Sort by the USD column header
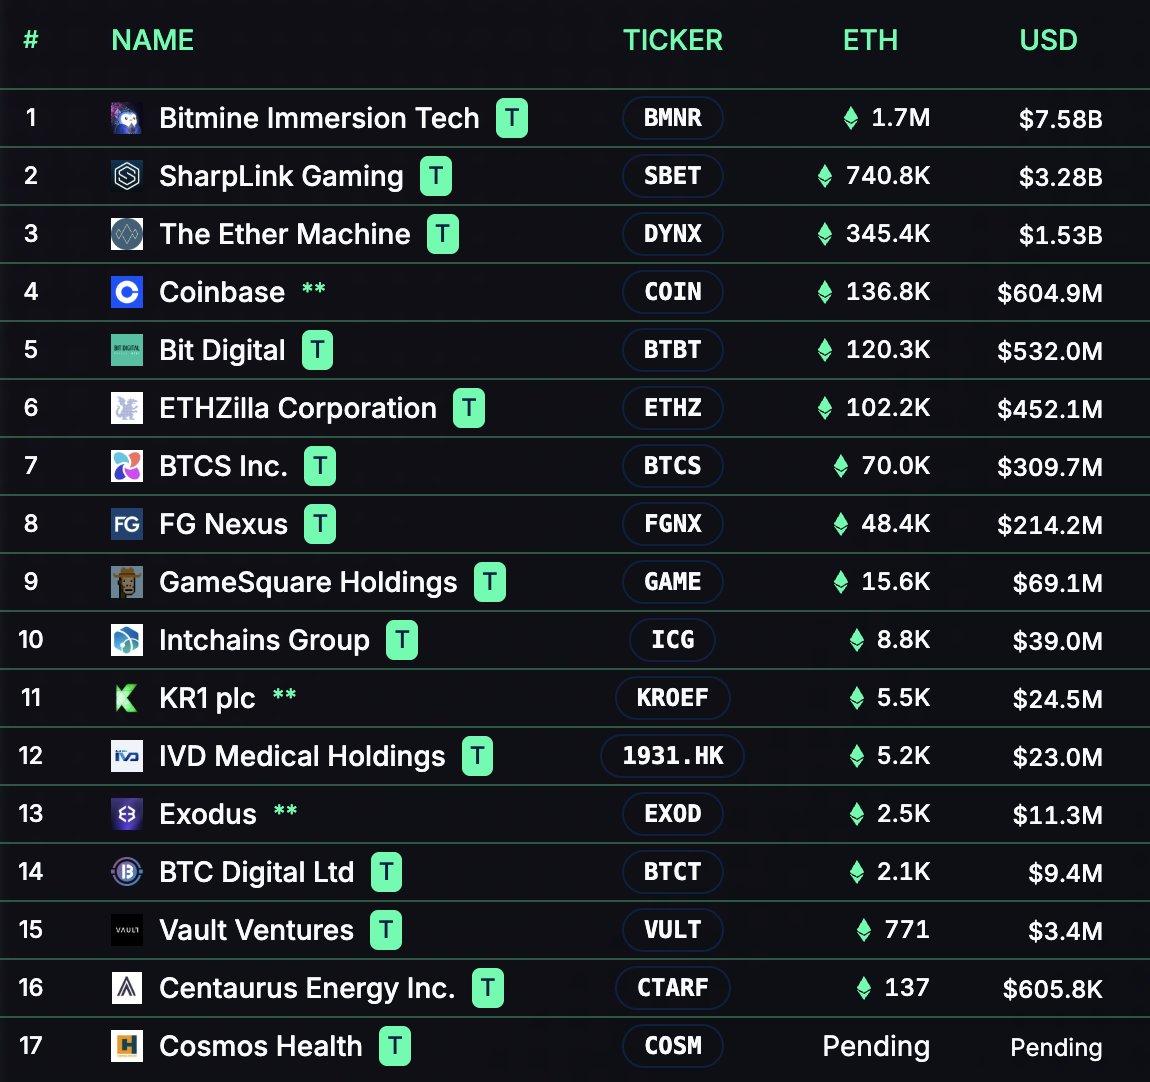 [x=1048, y=40]
